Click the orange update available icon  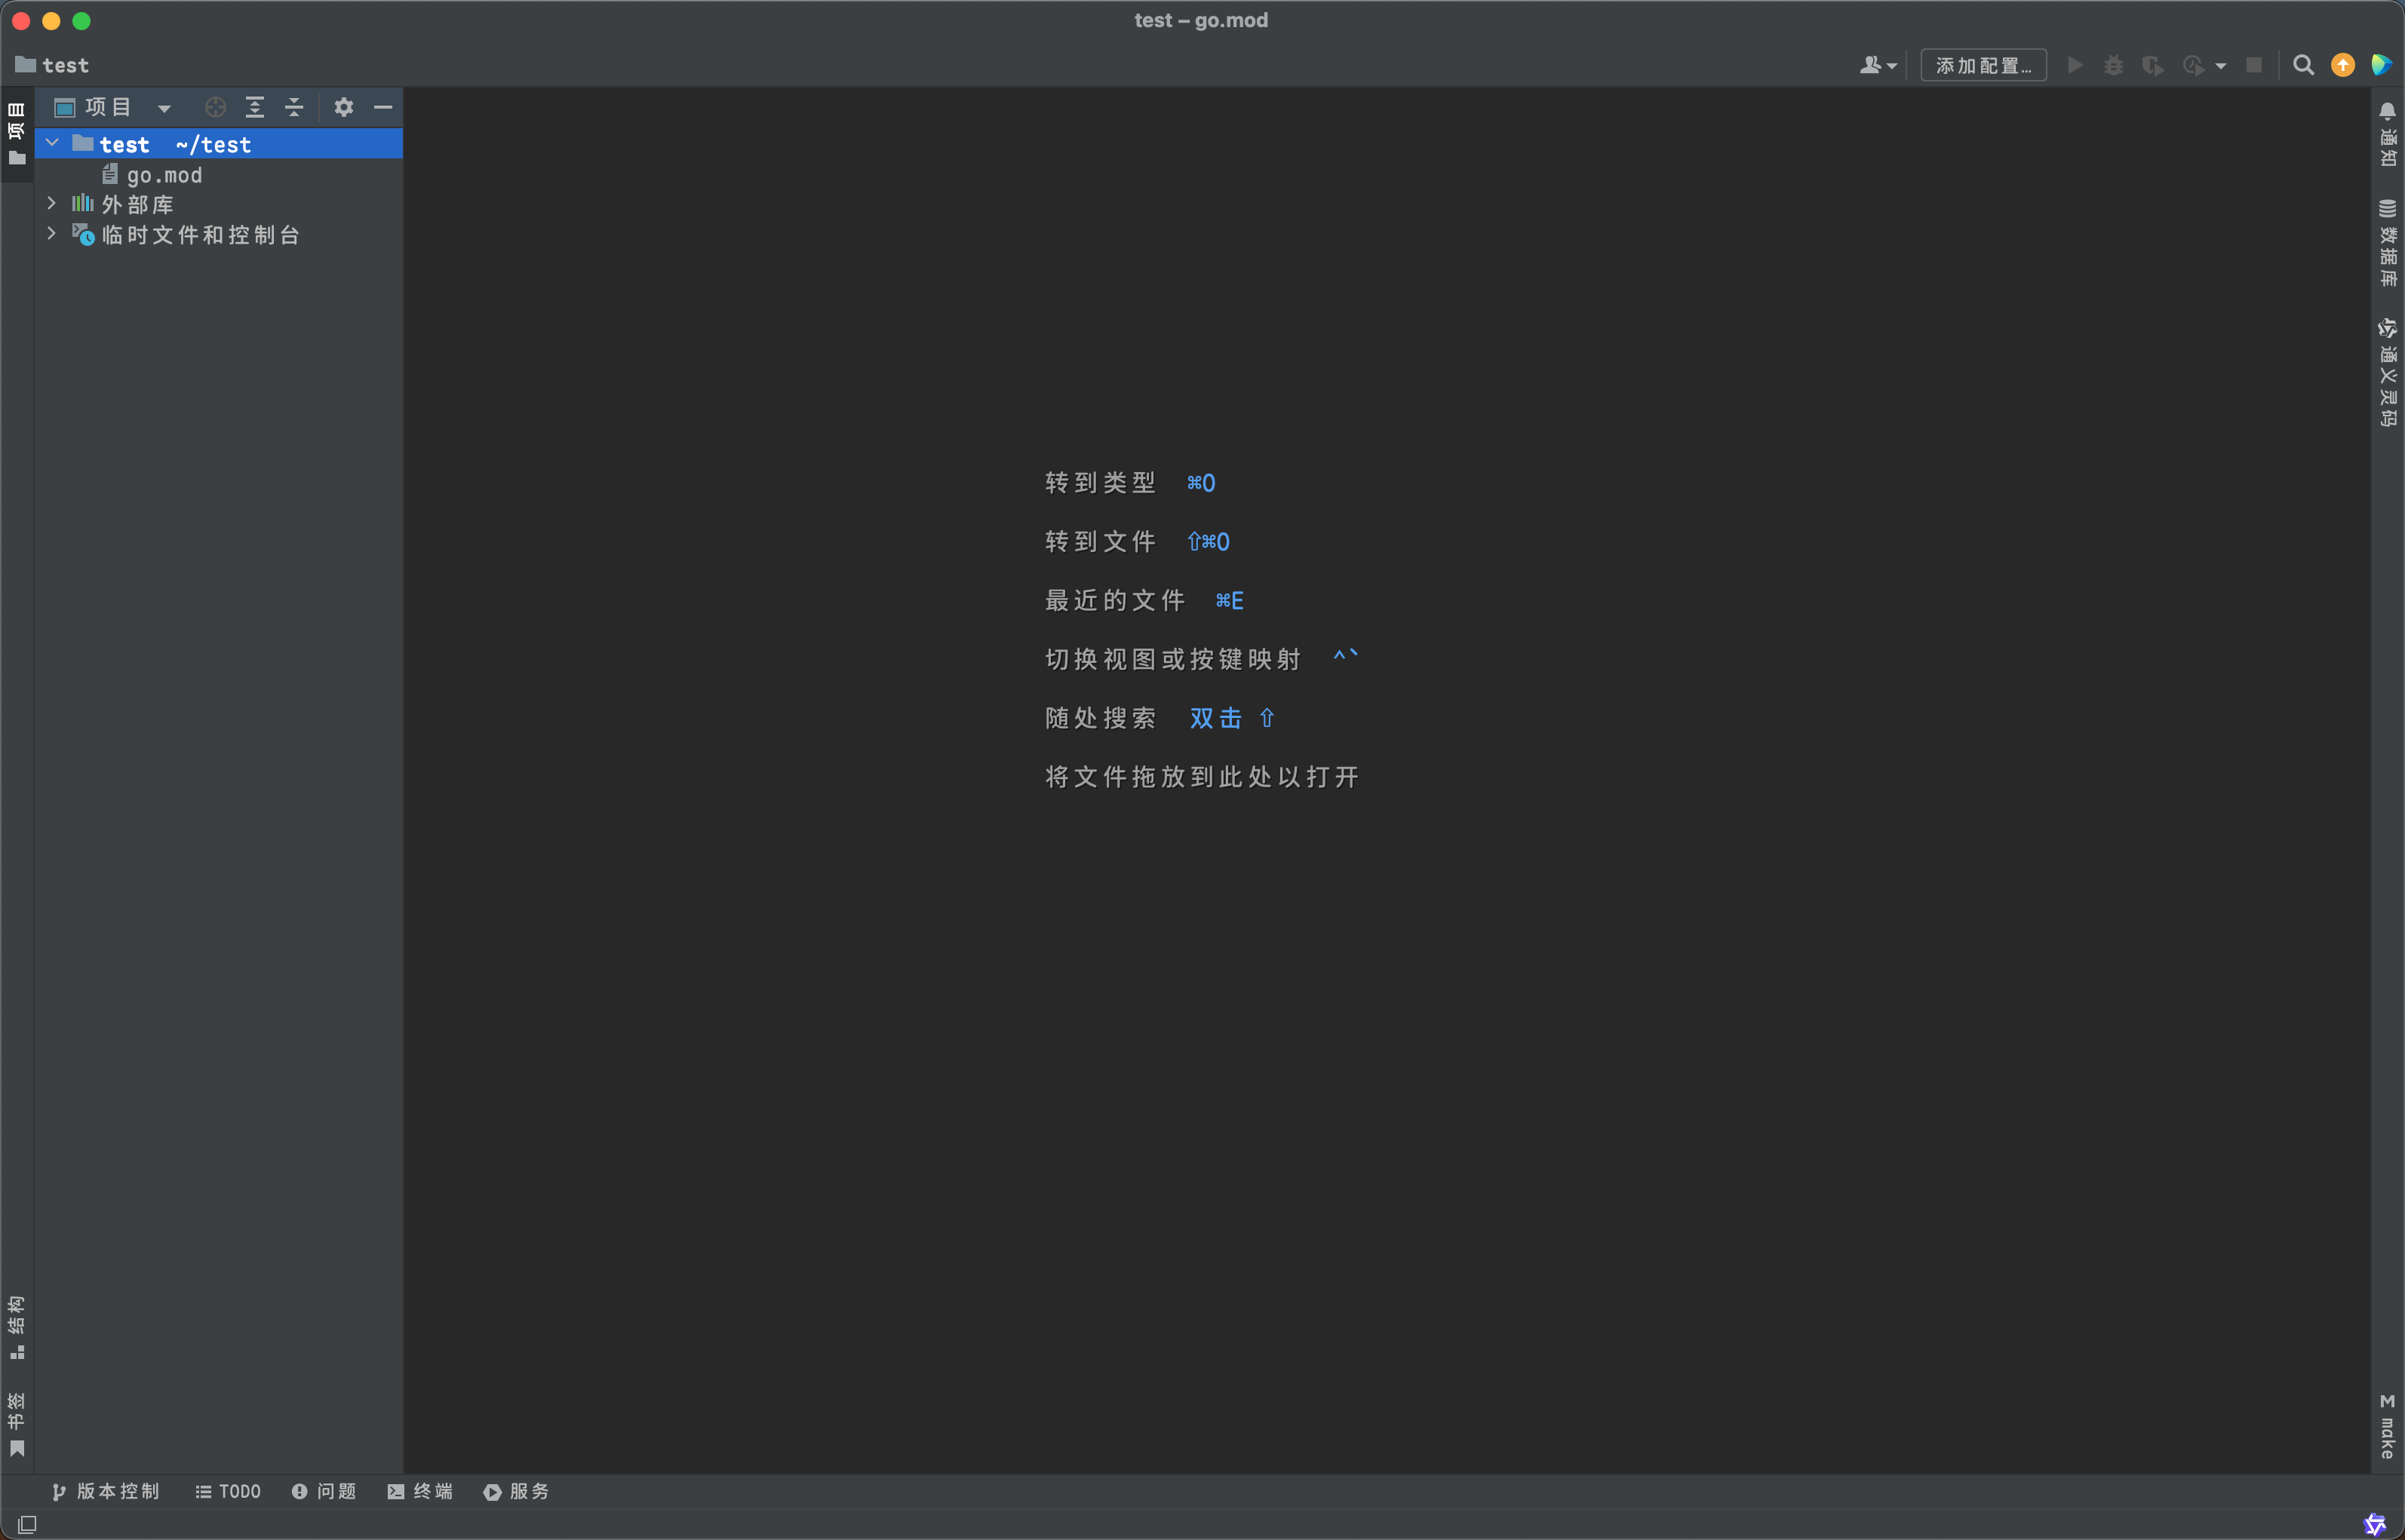click(x=2343, y=65)
